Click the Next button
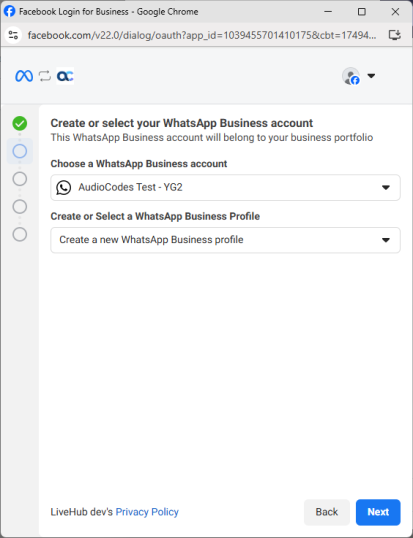The width and height of the screenshot is (413, 538). pos(378,512)
